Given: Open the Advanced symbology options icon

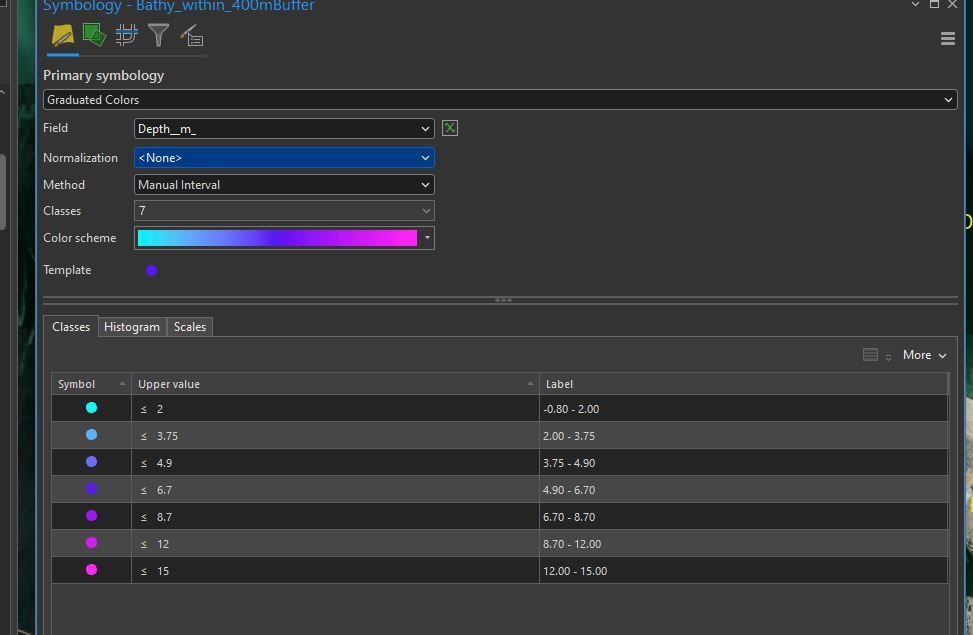Looking at the screenshot, I should [192, 35].
